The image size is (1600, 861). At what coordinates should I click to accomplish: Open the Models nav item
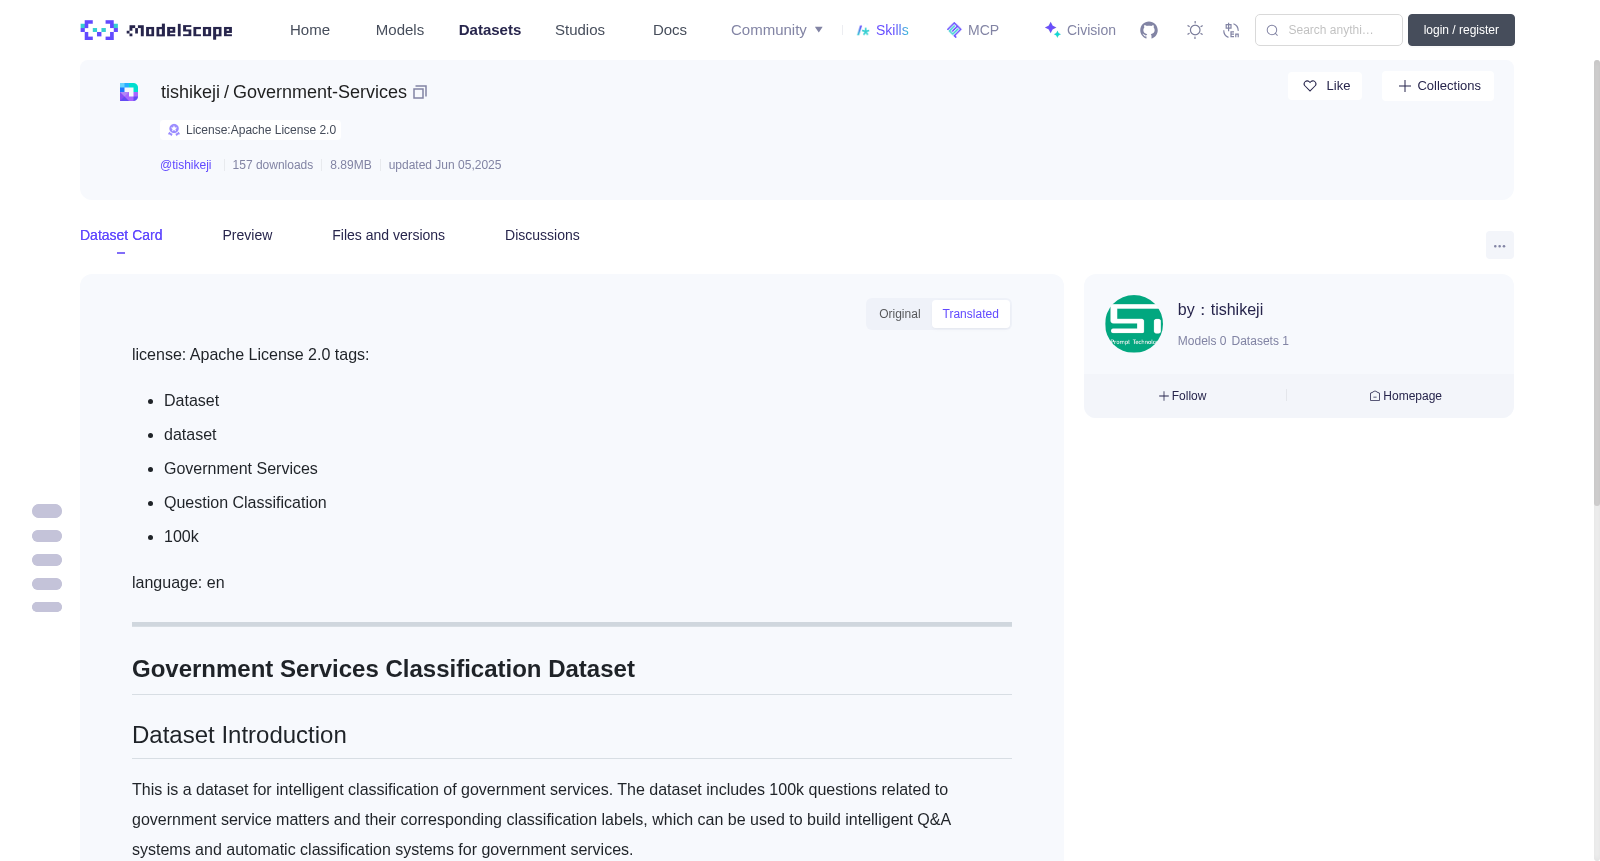(400, 30)
